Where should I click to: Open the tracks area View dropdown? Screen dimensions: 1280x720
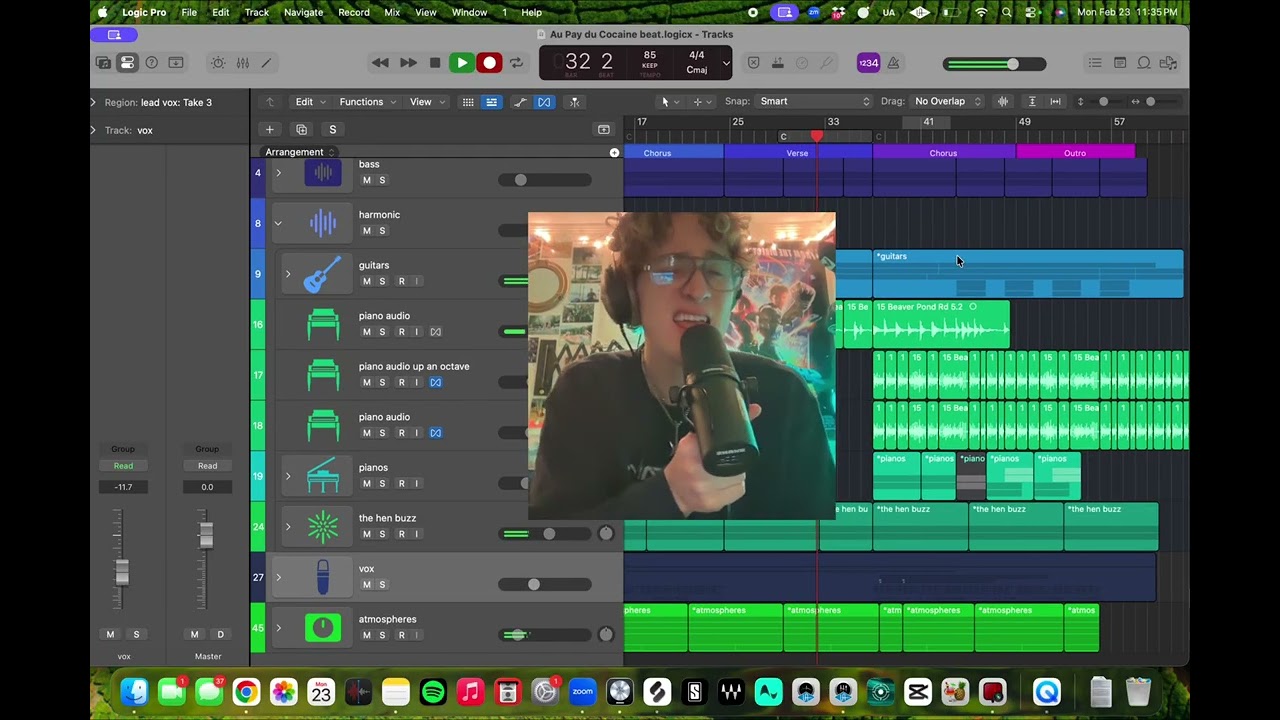[x=426, y=101]
